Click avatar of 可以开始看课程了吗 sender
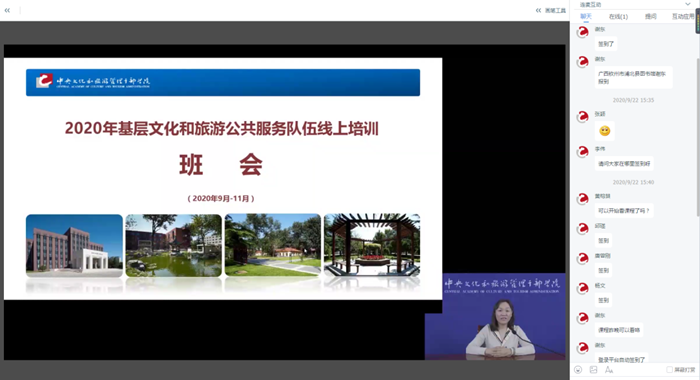The image size is (700, 380). click(x=583, y=199)
